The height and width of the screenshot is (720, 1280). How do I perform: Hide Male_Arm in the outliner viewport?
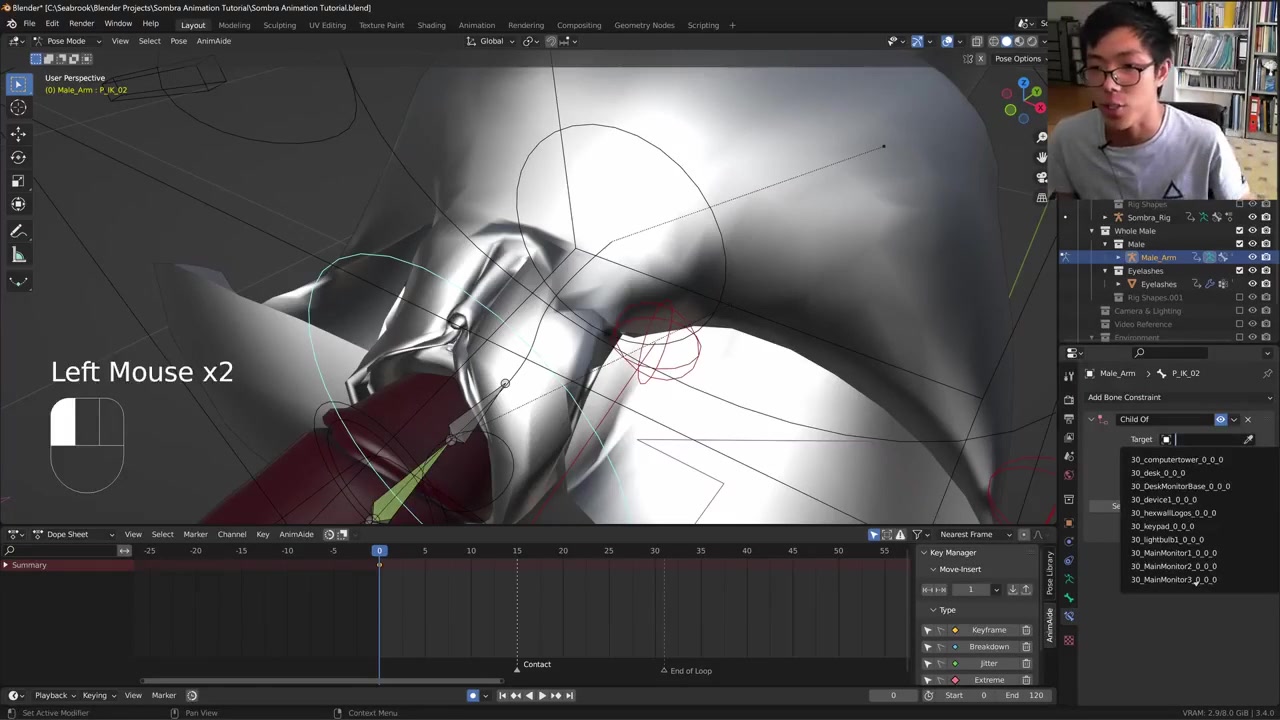point(1252,257)
